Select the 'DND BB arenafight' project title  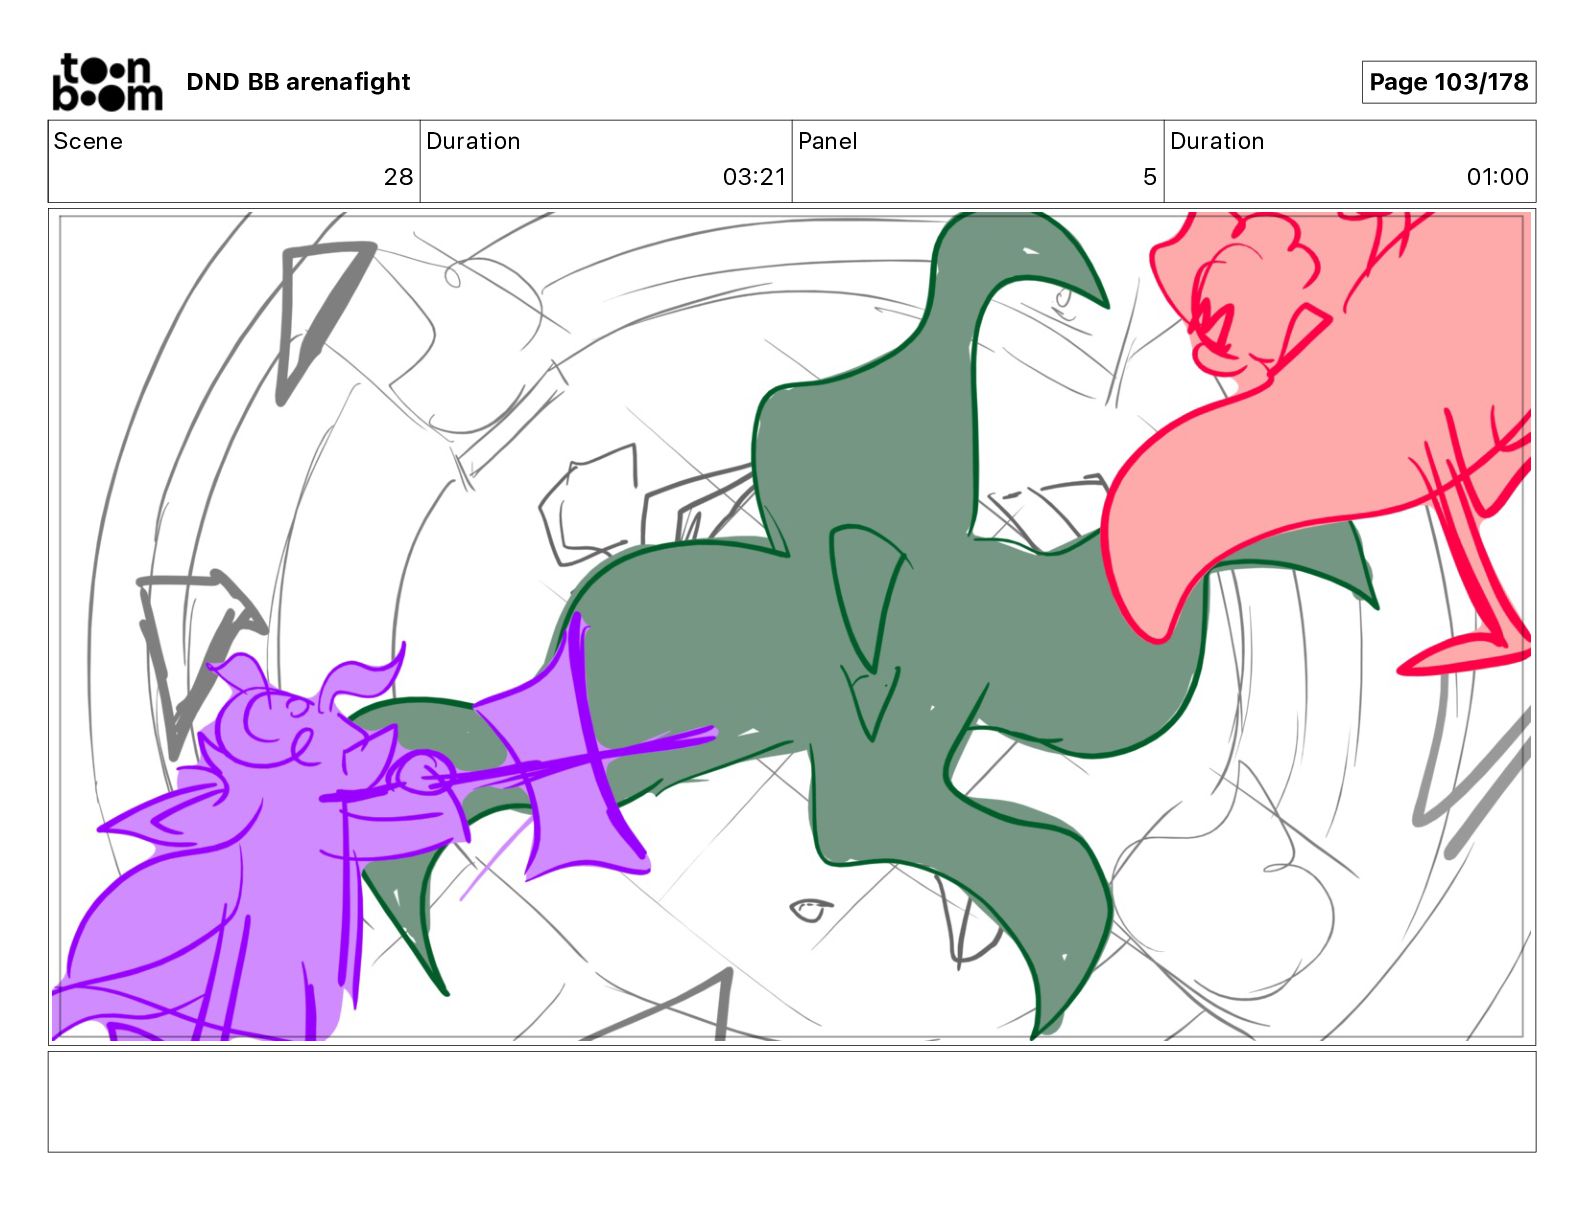(298, 82)
